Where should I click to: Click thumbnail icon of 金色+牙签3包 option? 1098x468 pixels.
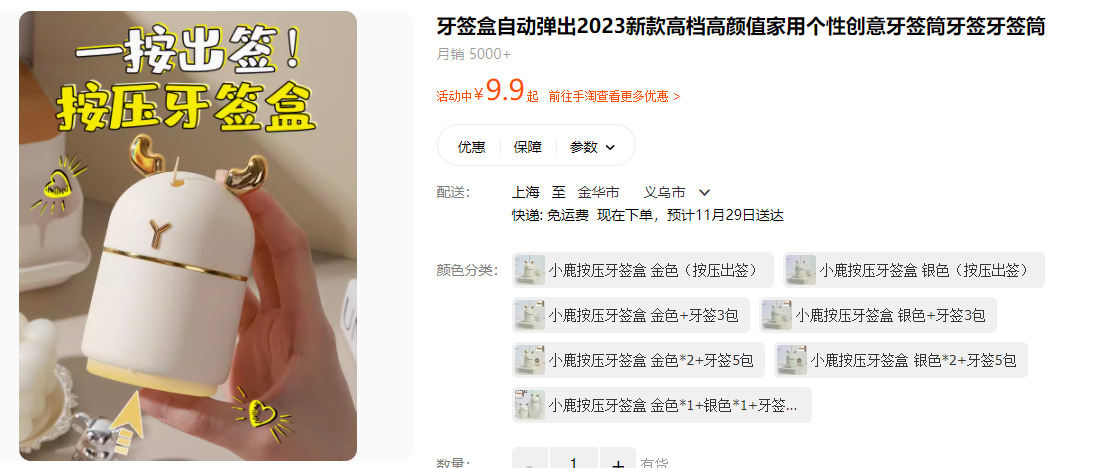[x=530, y=315]
